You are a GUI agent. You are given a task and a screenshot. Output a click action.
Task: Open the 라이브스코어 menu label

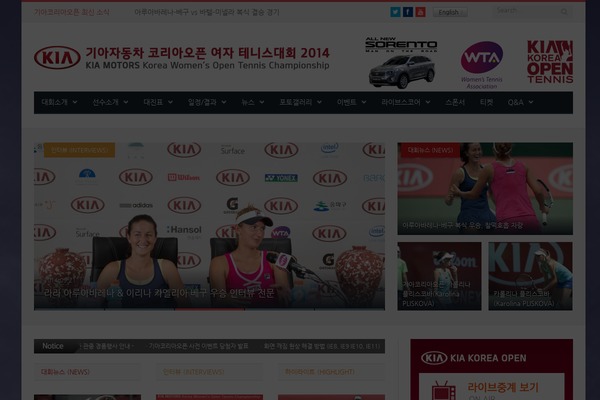coord(401,102)
